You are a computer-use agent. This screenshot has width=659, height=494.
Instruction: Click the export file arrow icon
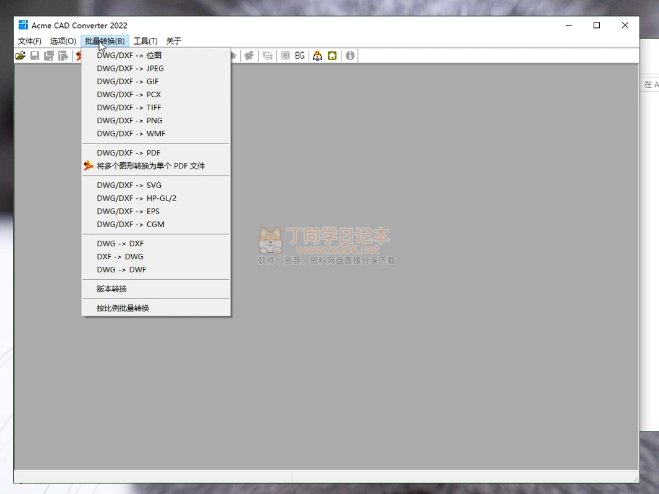click(x=63, y=55)
